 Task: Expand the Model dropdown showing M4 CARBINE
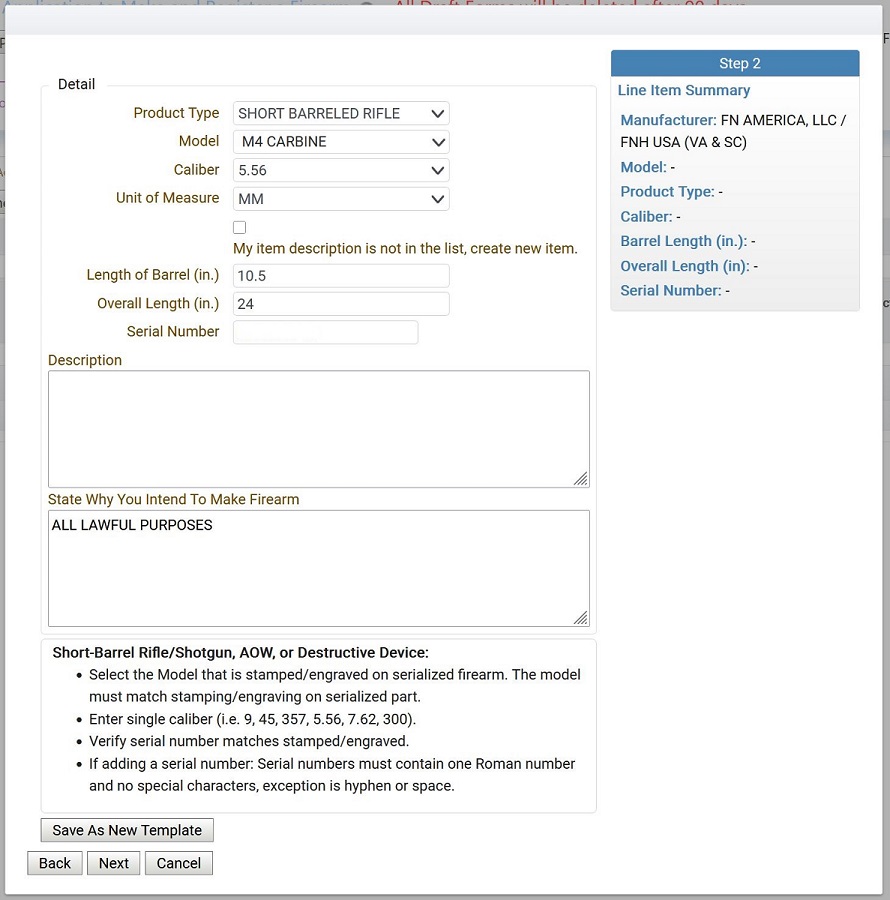coord(341,142)
